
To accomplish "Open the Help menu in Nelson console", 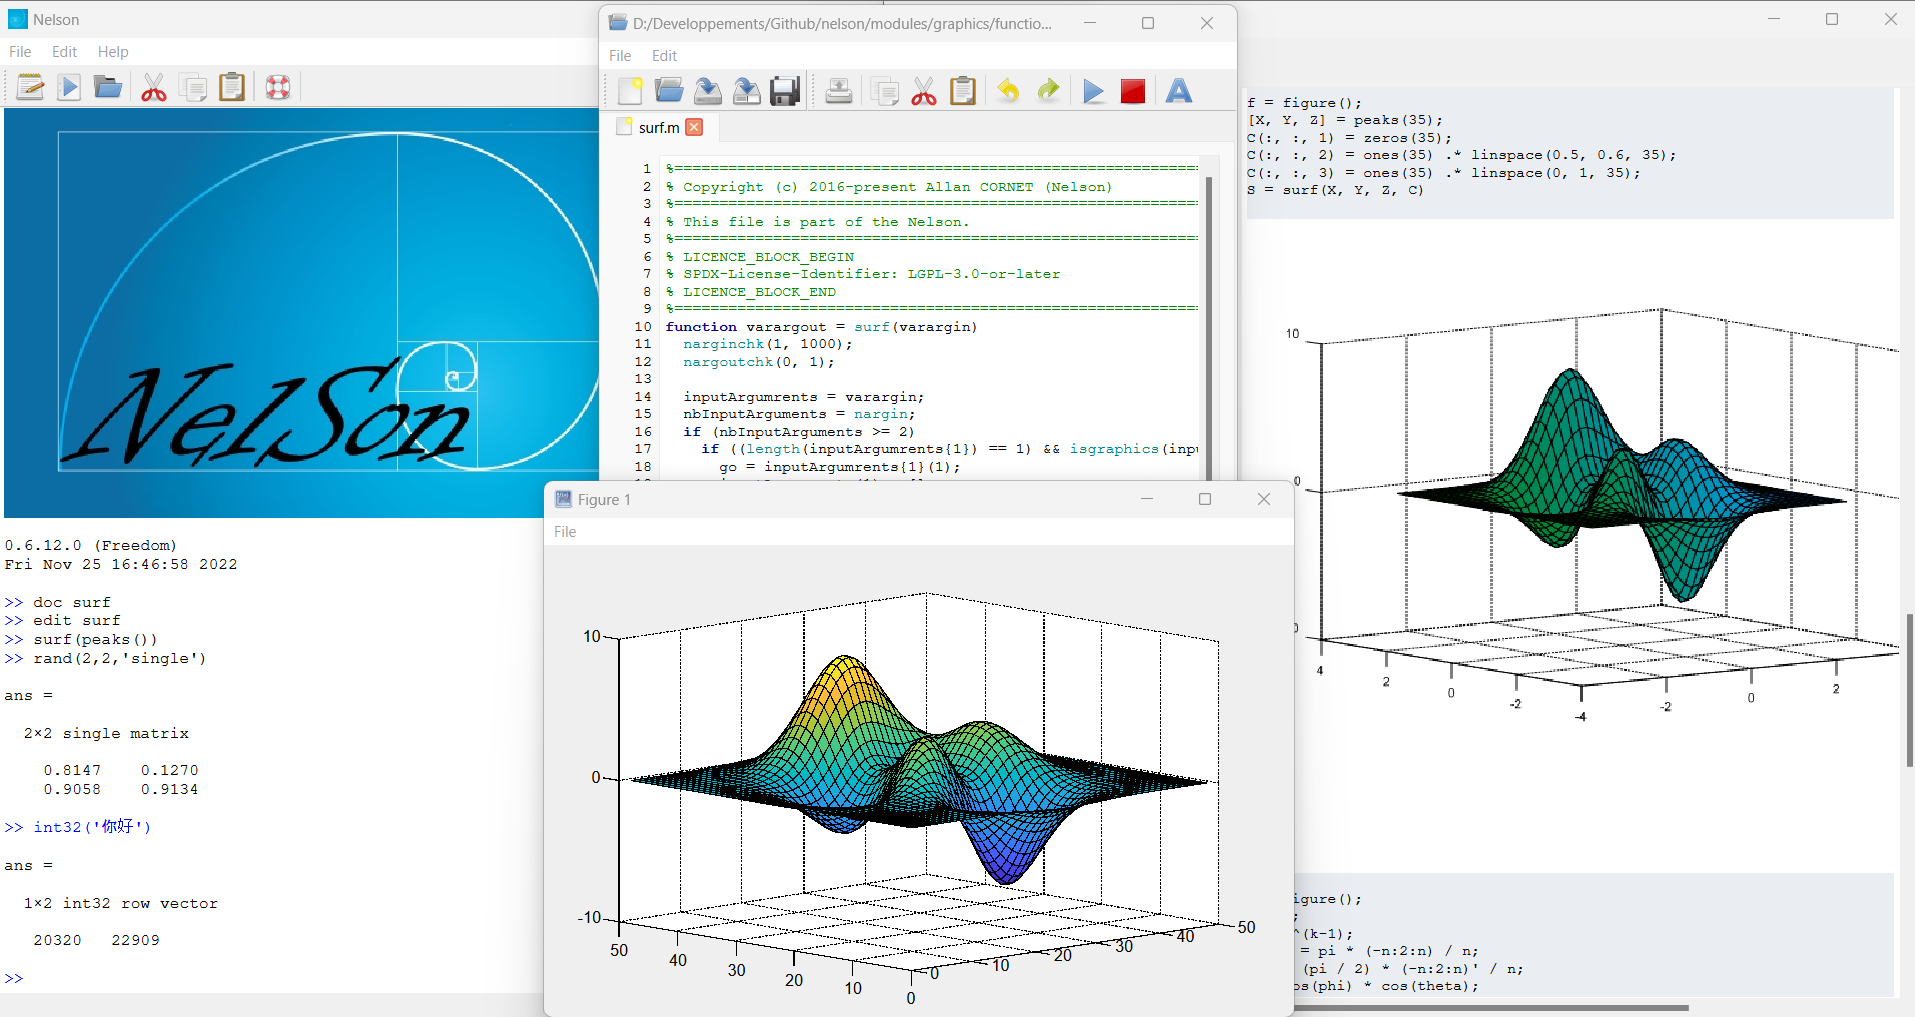I will 113,52.
